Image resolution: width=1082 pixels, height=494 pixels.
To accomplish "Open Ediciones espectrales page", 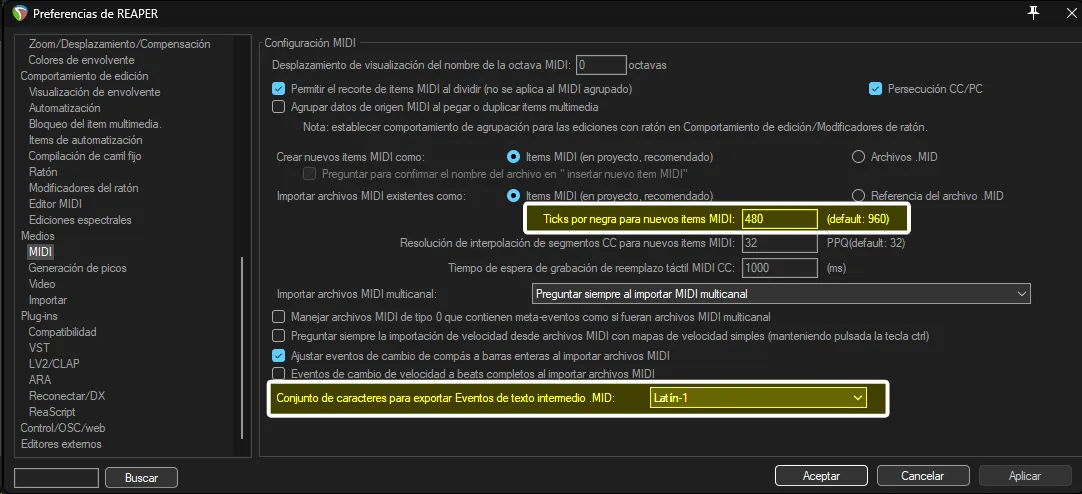I will tap(80, 220).
